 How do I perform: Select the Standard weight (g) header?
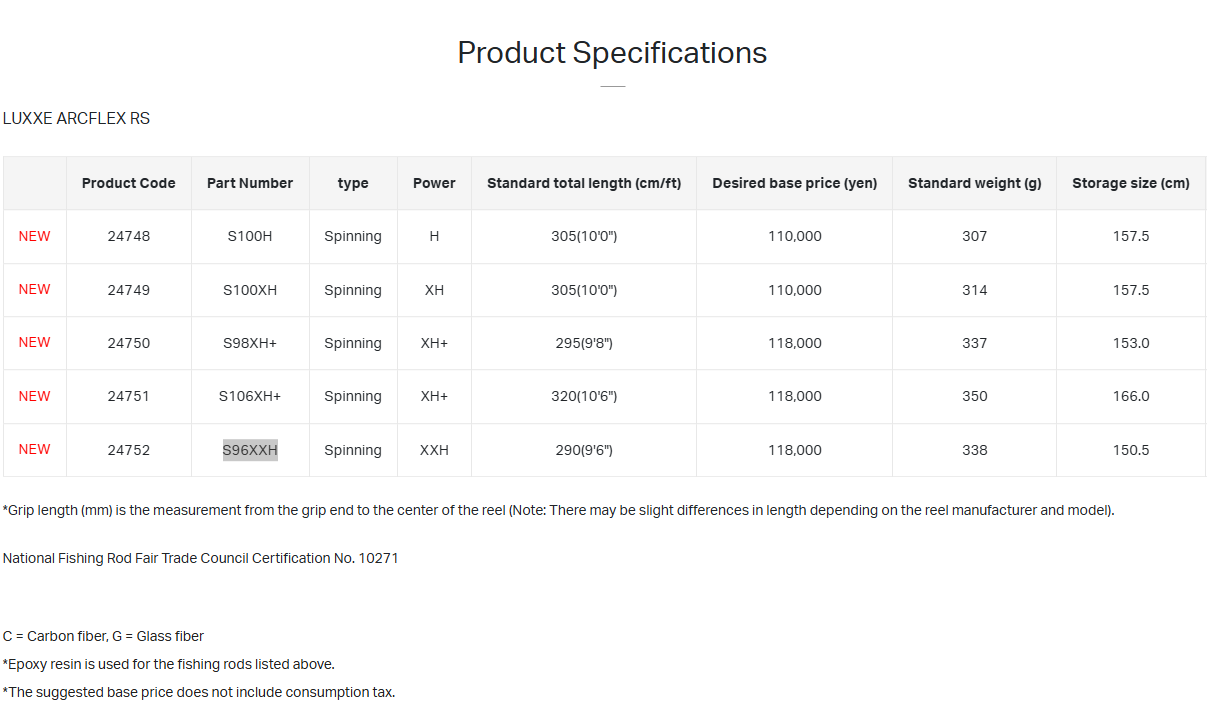pyautogui.click(x=974, y=183)
